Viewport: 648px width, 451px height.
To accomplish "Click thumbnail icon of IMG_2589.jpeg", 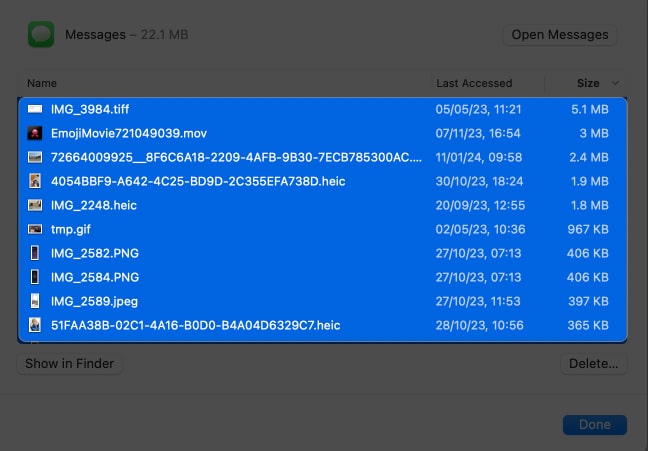I will 35,301.
